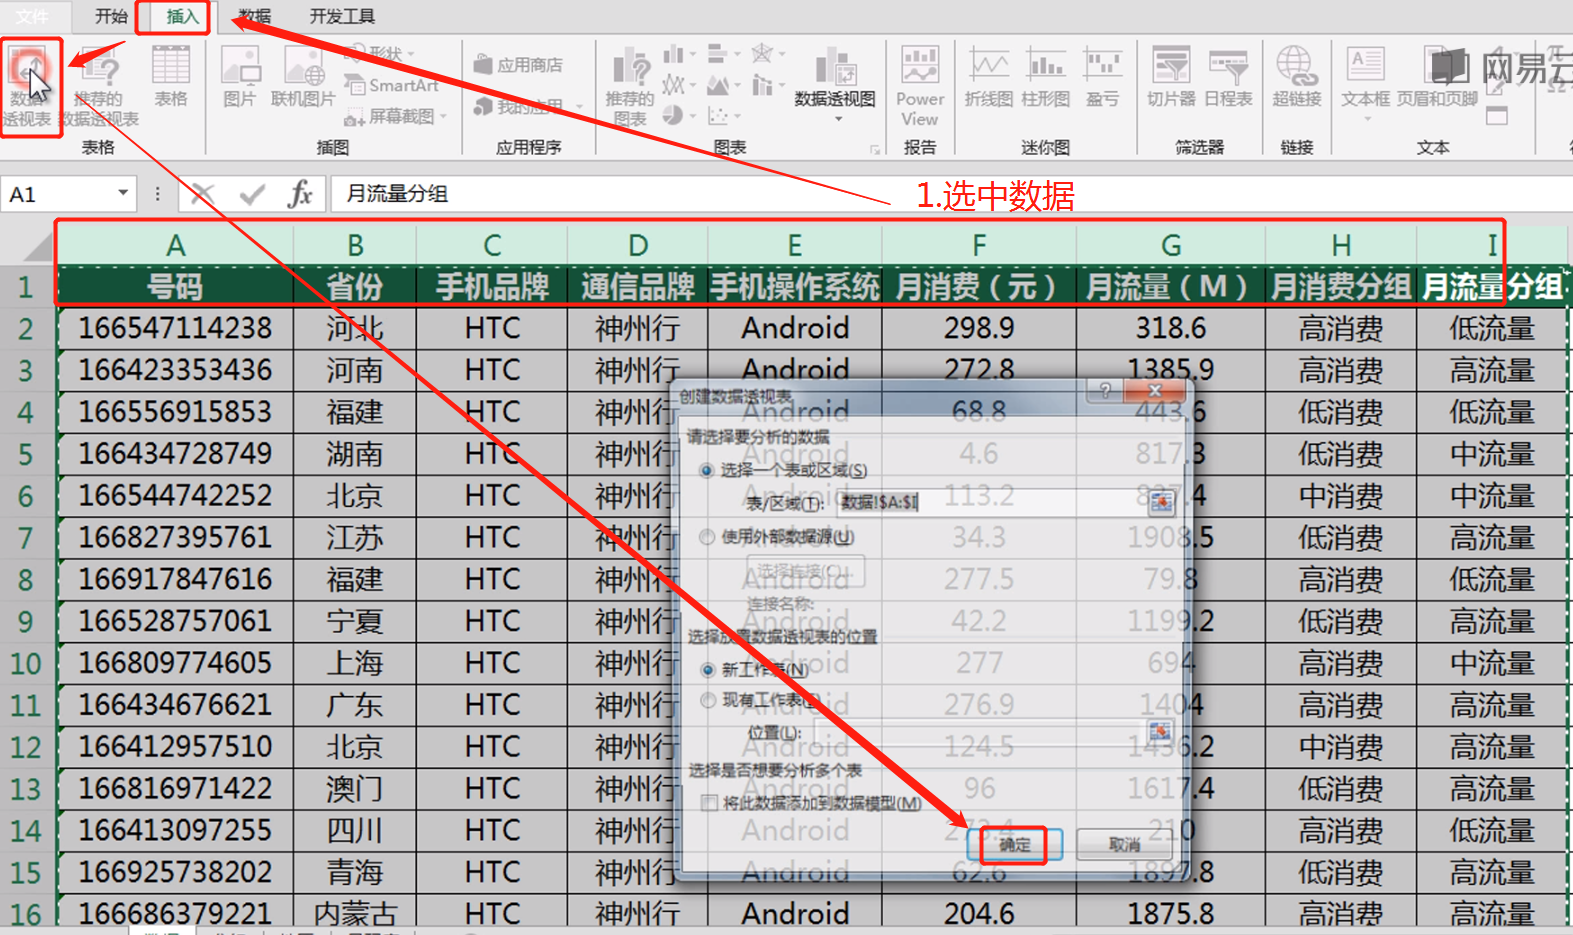Expand the 数据透视图 dropdown arrow

(x=838, y=119)
